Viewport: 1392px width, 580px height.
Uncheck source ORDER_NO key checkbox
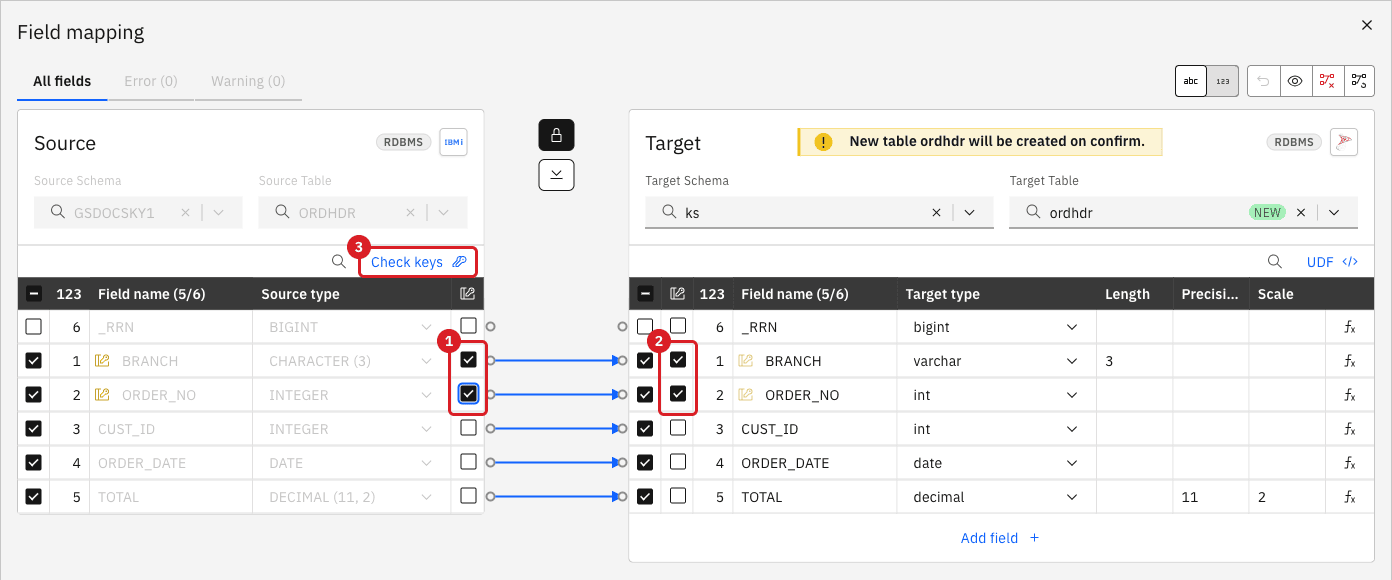pos(468,394)
